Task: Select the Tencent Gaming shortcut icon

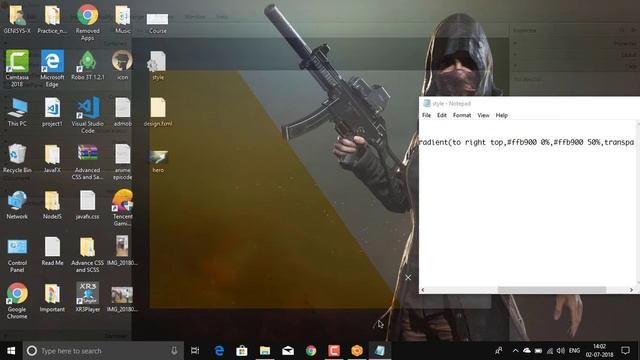Action: 122,207
